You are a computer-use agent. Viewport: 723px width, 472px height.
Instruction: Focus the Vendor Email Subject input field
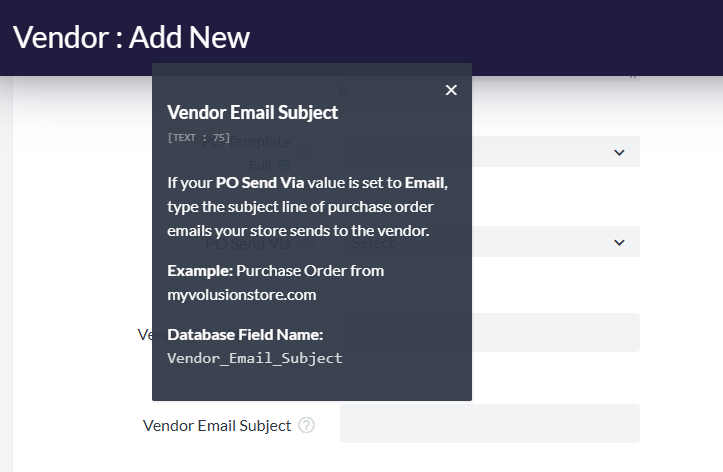489,424
